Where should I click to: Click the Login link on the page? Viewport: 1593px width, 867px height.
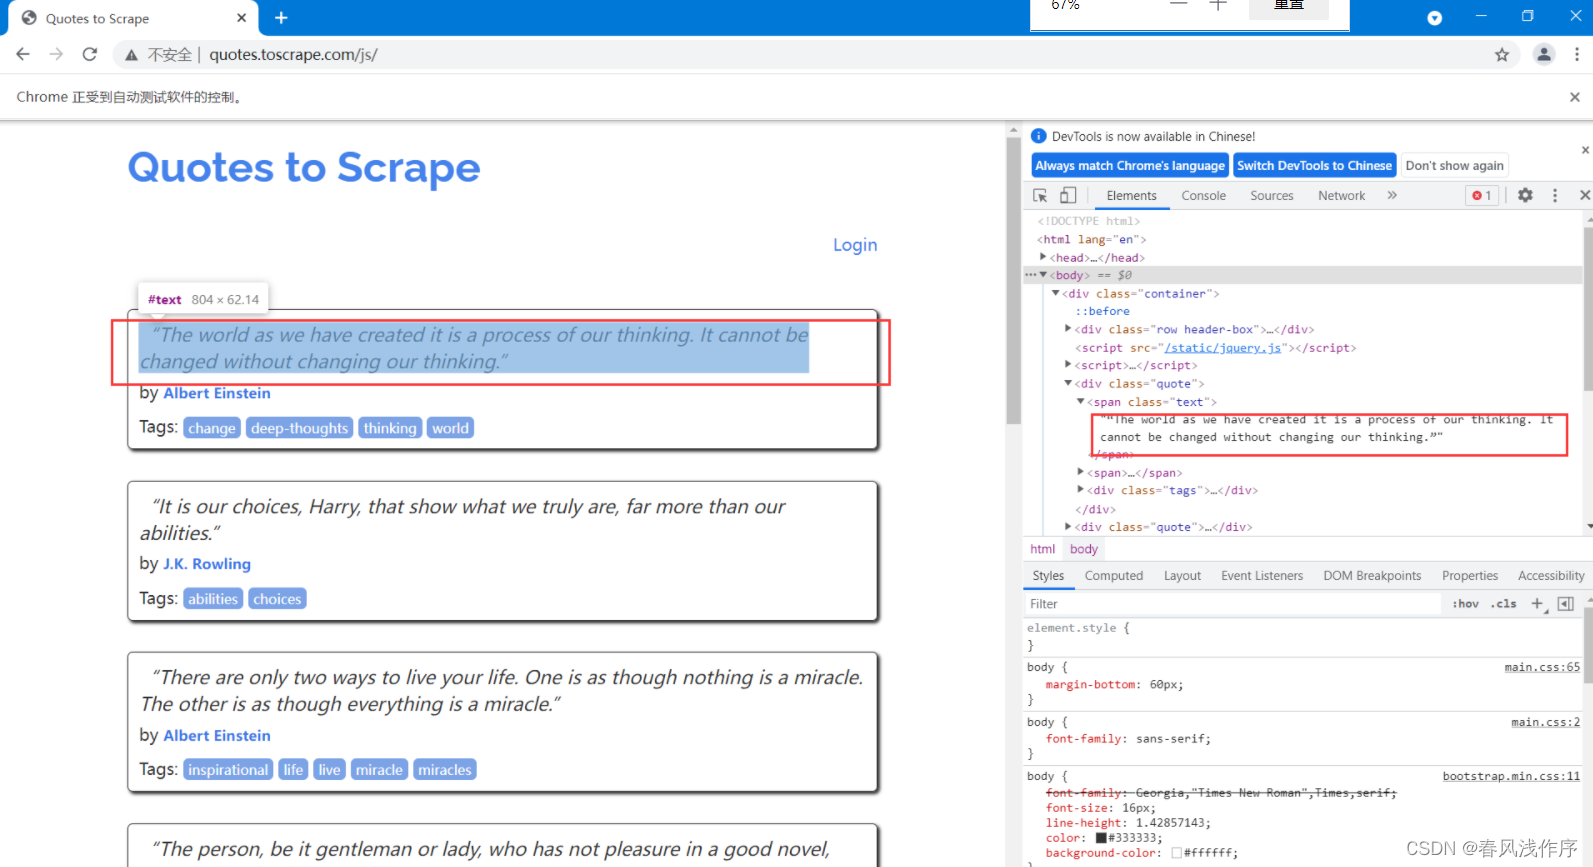coord(855,245)
